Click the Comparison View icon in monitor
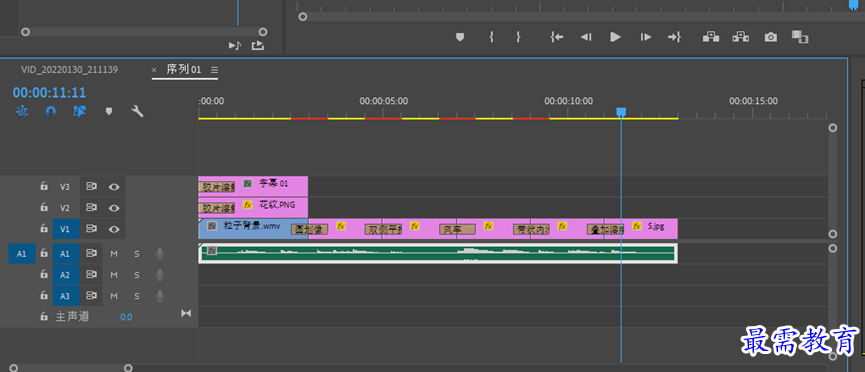Viewport: 865px width, 372px height. pyautogui.click(x=799, y=37)
